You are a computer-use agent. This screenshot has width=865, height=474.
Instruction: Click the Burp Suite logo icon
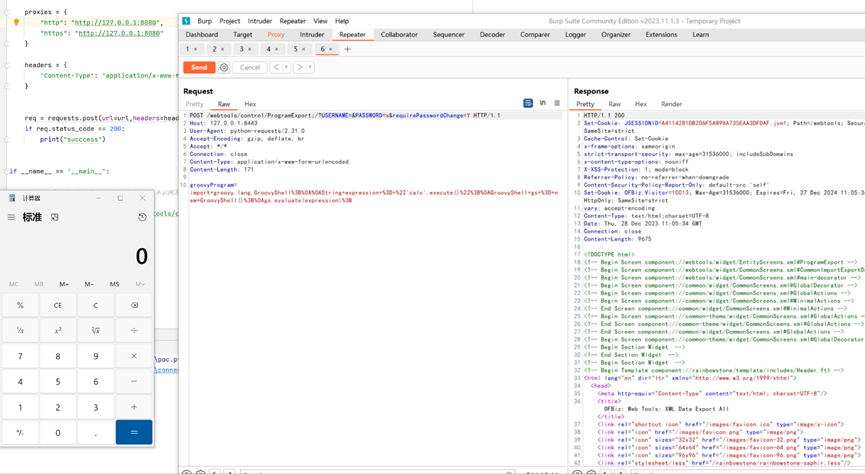pos(186,21)
